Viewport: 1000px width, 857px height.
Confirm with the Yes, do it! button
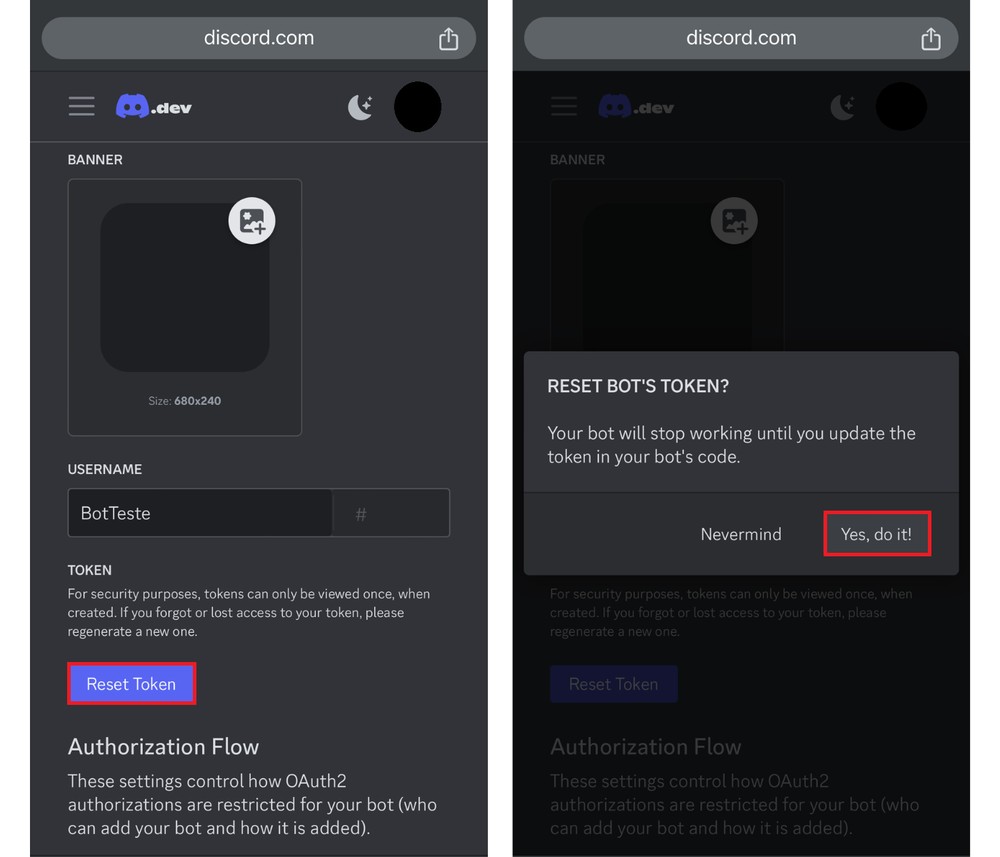coord(877,534)
